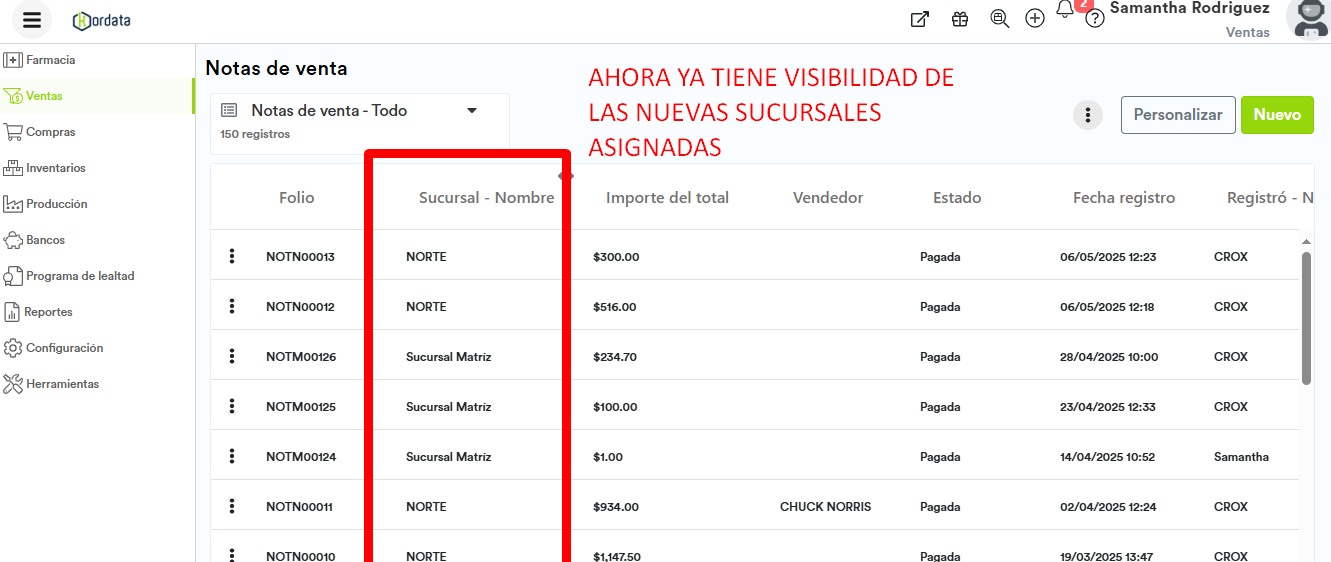Image resolution: width=1331 pixels, height=562 pixels.
Task: Click the vertical table scrollbar
Action: [1306, 316]
